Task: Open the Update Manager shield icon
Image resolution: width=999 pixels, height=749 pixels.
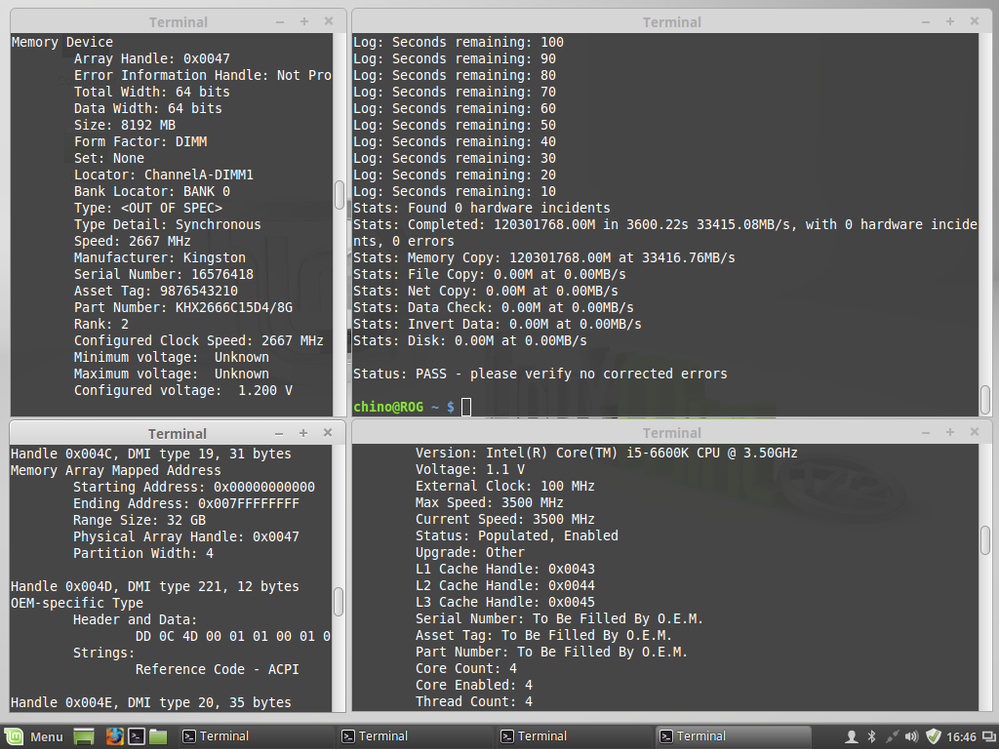Action: pos(933,737)
